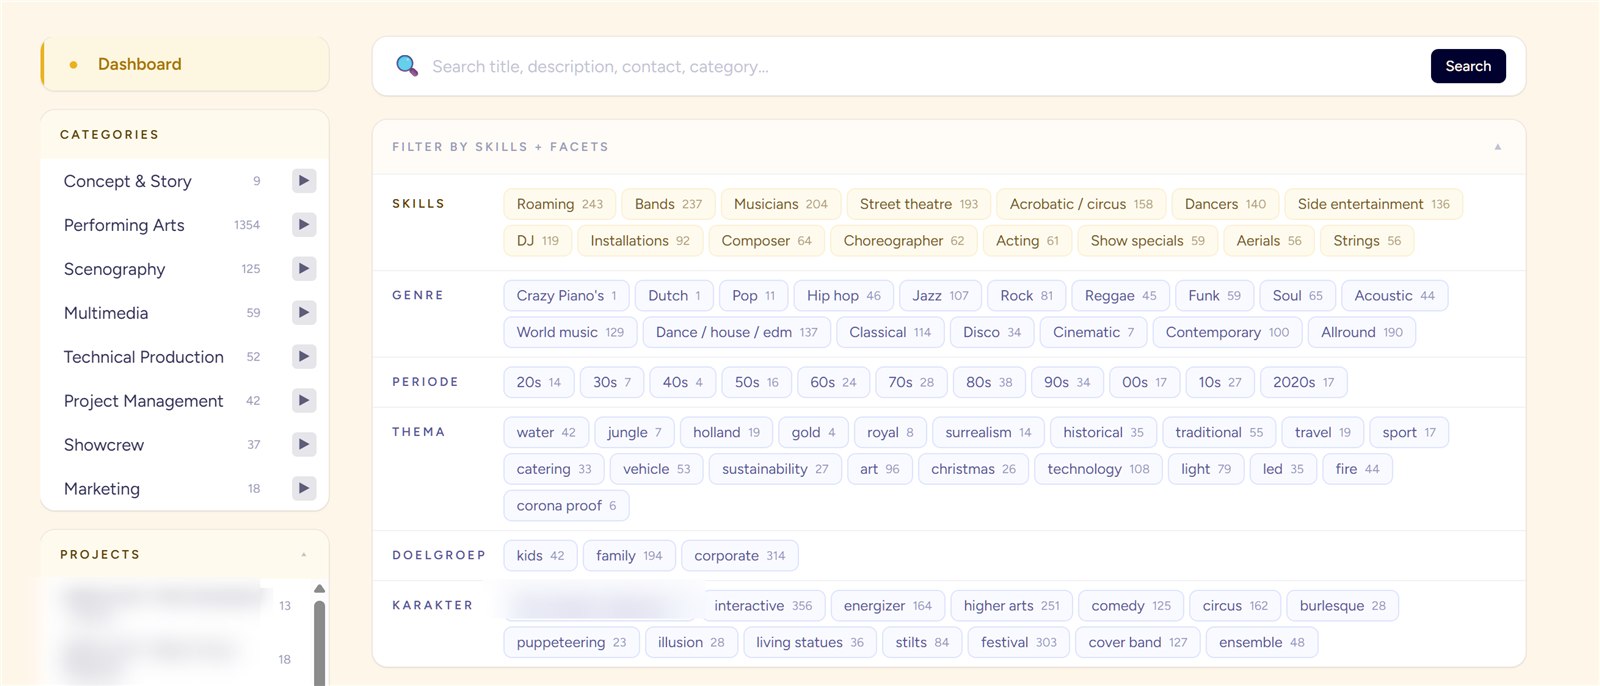
Task: Select the living statues karakter chip
Action: (810, 644)
